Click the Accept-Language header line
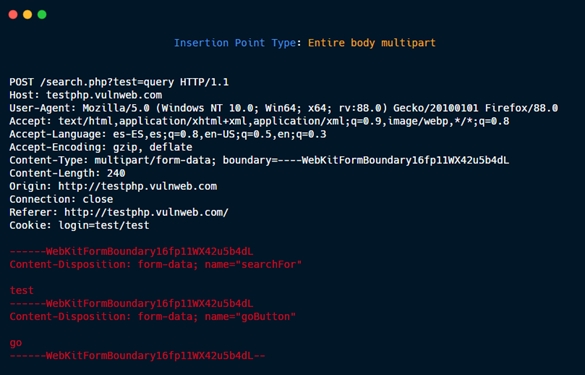585x375 pixels. 168,134
